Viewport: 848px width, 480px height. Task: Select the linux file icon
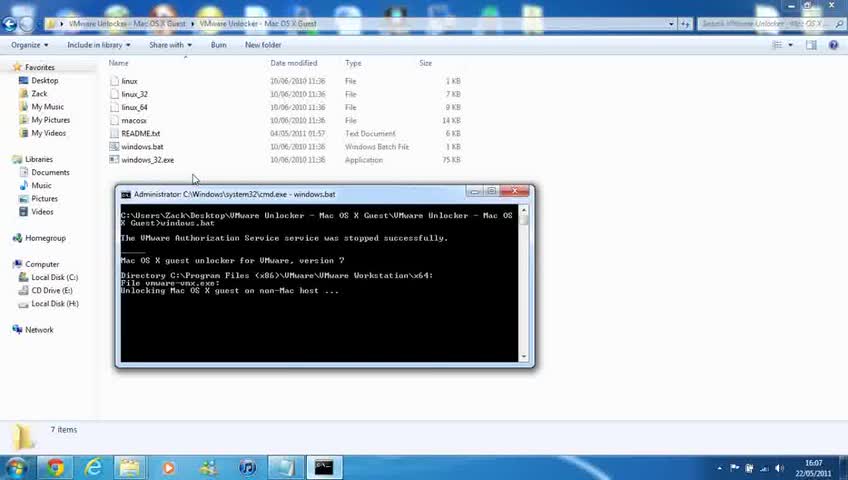point(114,81)
